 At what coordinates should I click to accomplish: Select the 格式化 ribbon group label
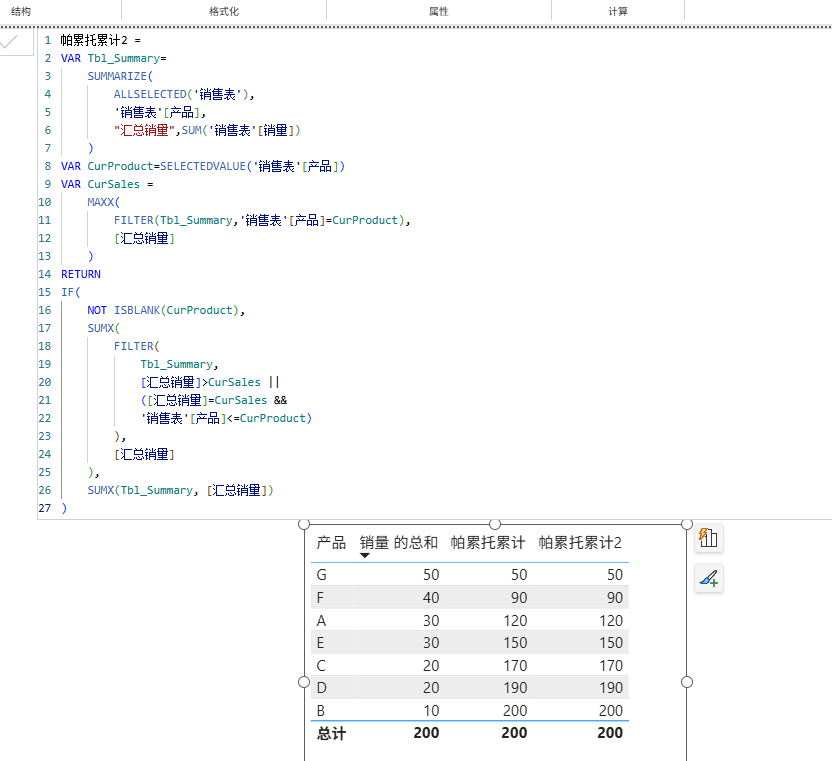coord(223,11)
